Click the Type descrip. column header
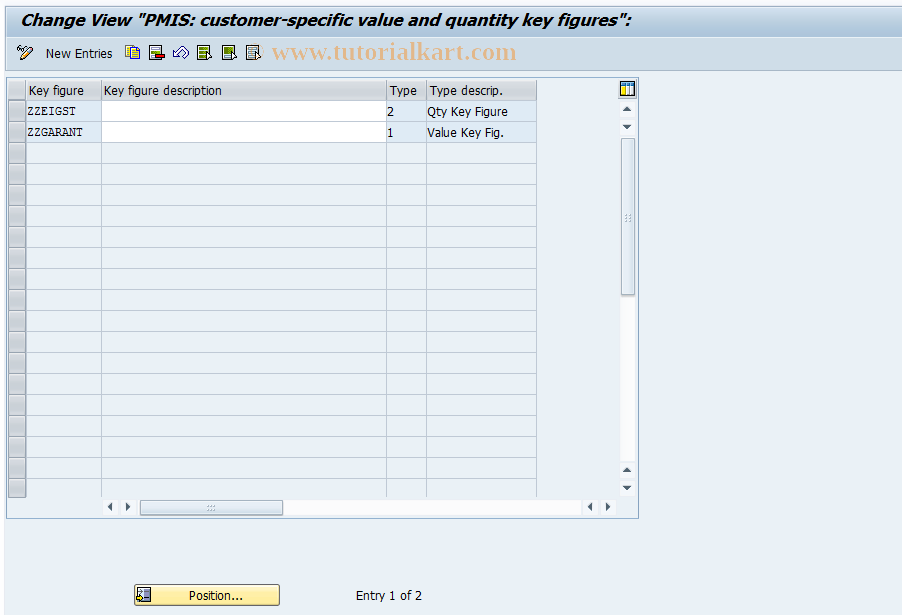This screenshot has height=615, width=902. tap(481, 90)
